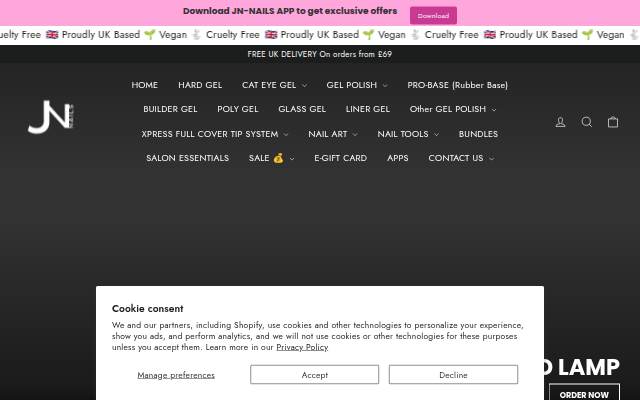The image size is (640, 400).
Task: Click the pink Download app button
Action: tap(433, 16)
